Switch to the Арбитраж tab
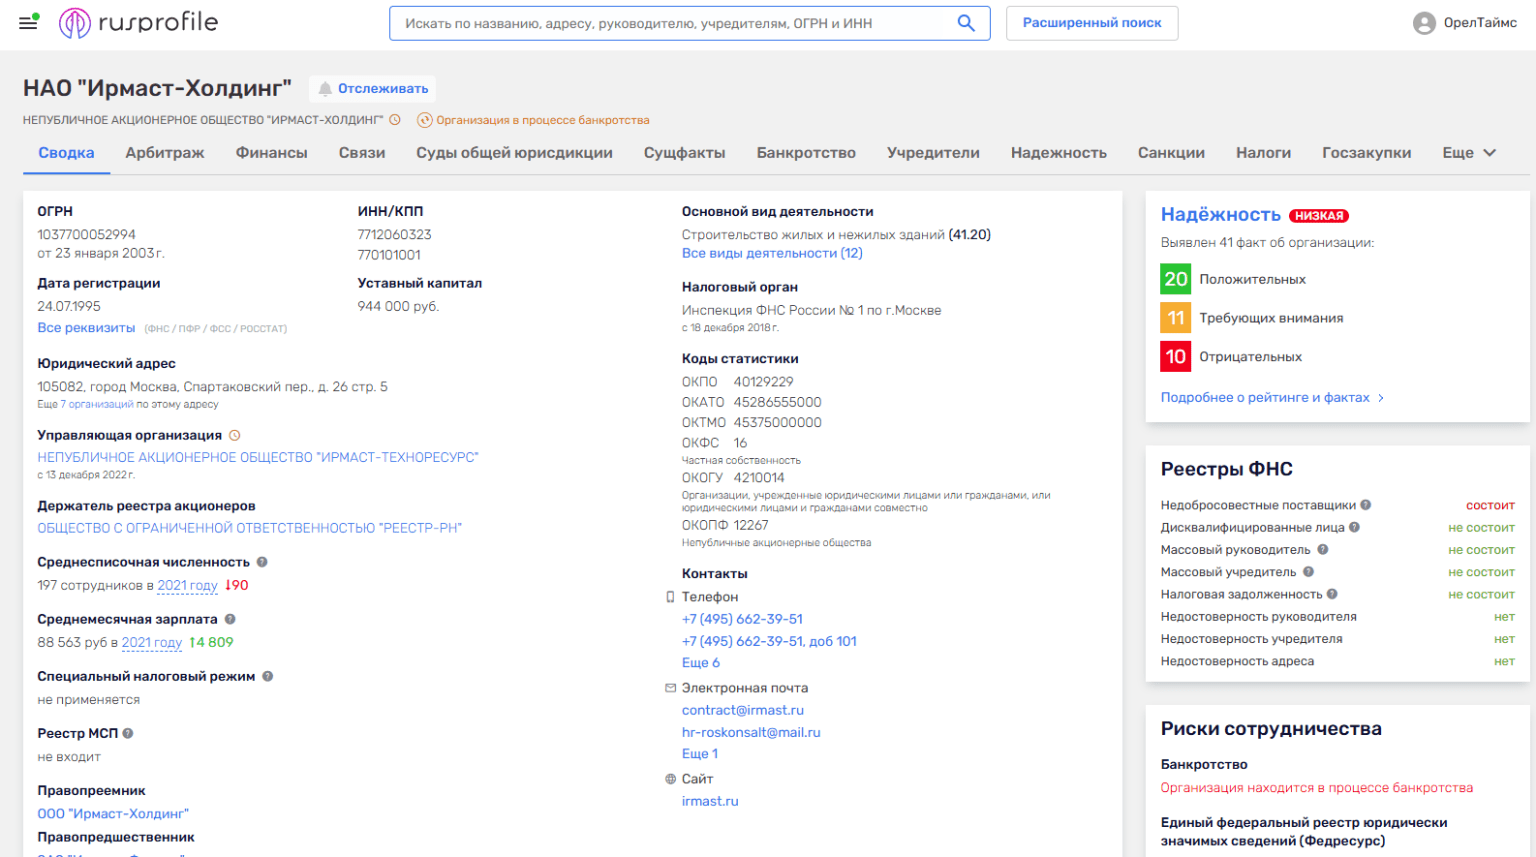1536x857 pixels. (165, 153)
